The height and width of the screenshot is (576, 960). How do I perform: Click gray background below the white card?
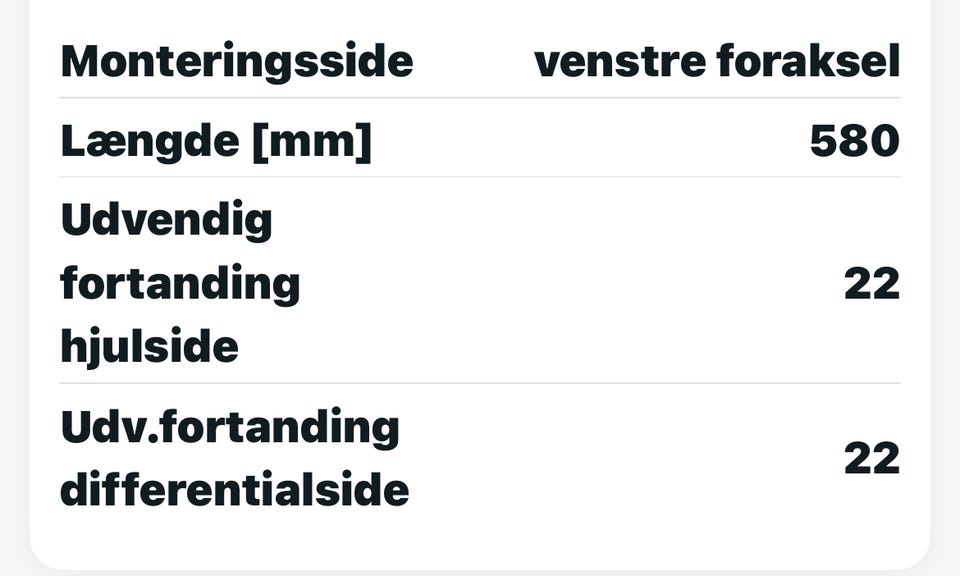tap(480, 572)
